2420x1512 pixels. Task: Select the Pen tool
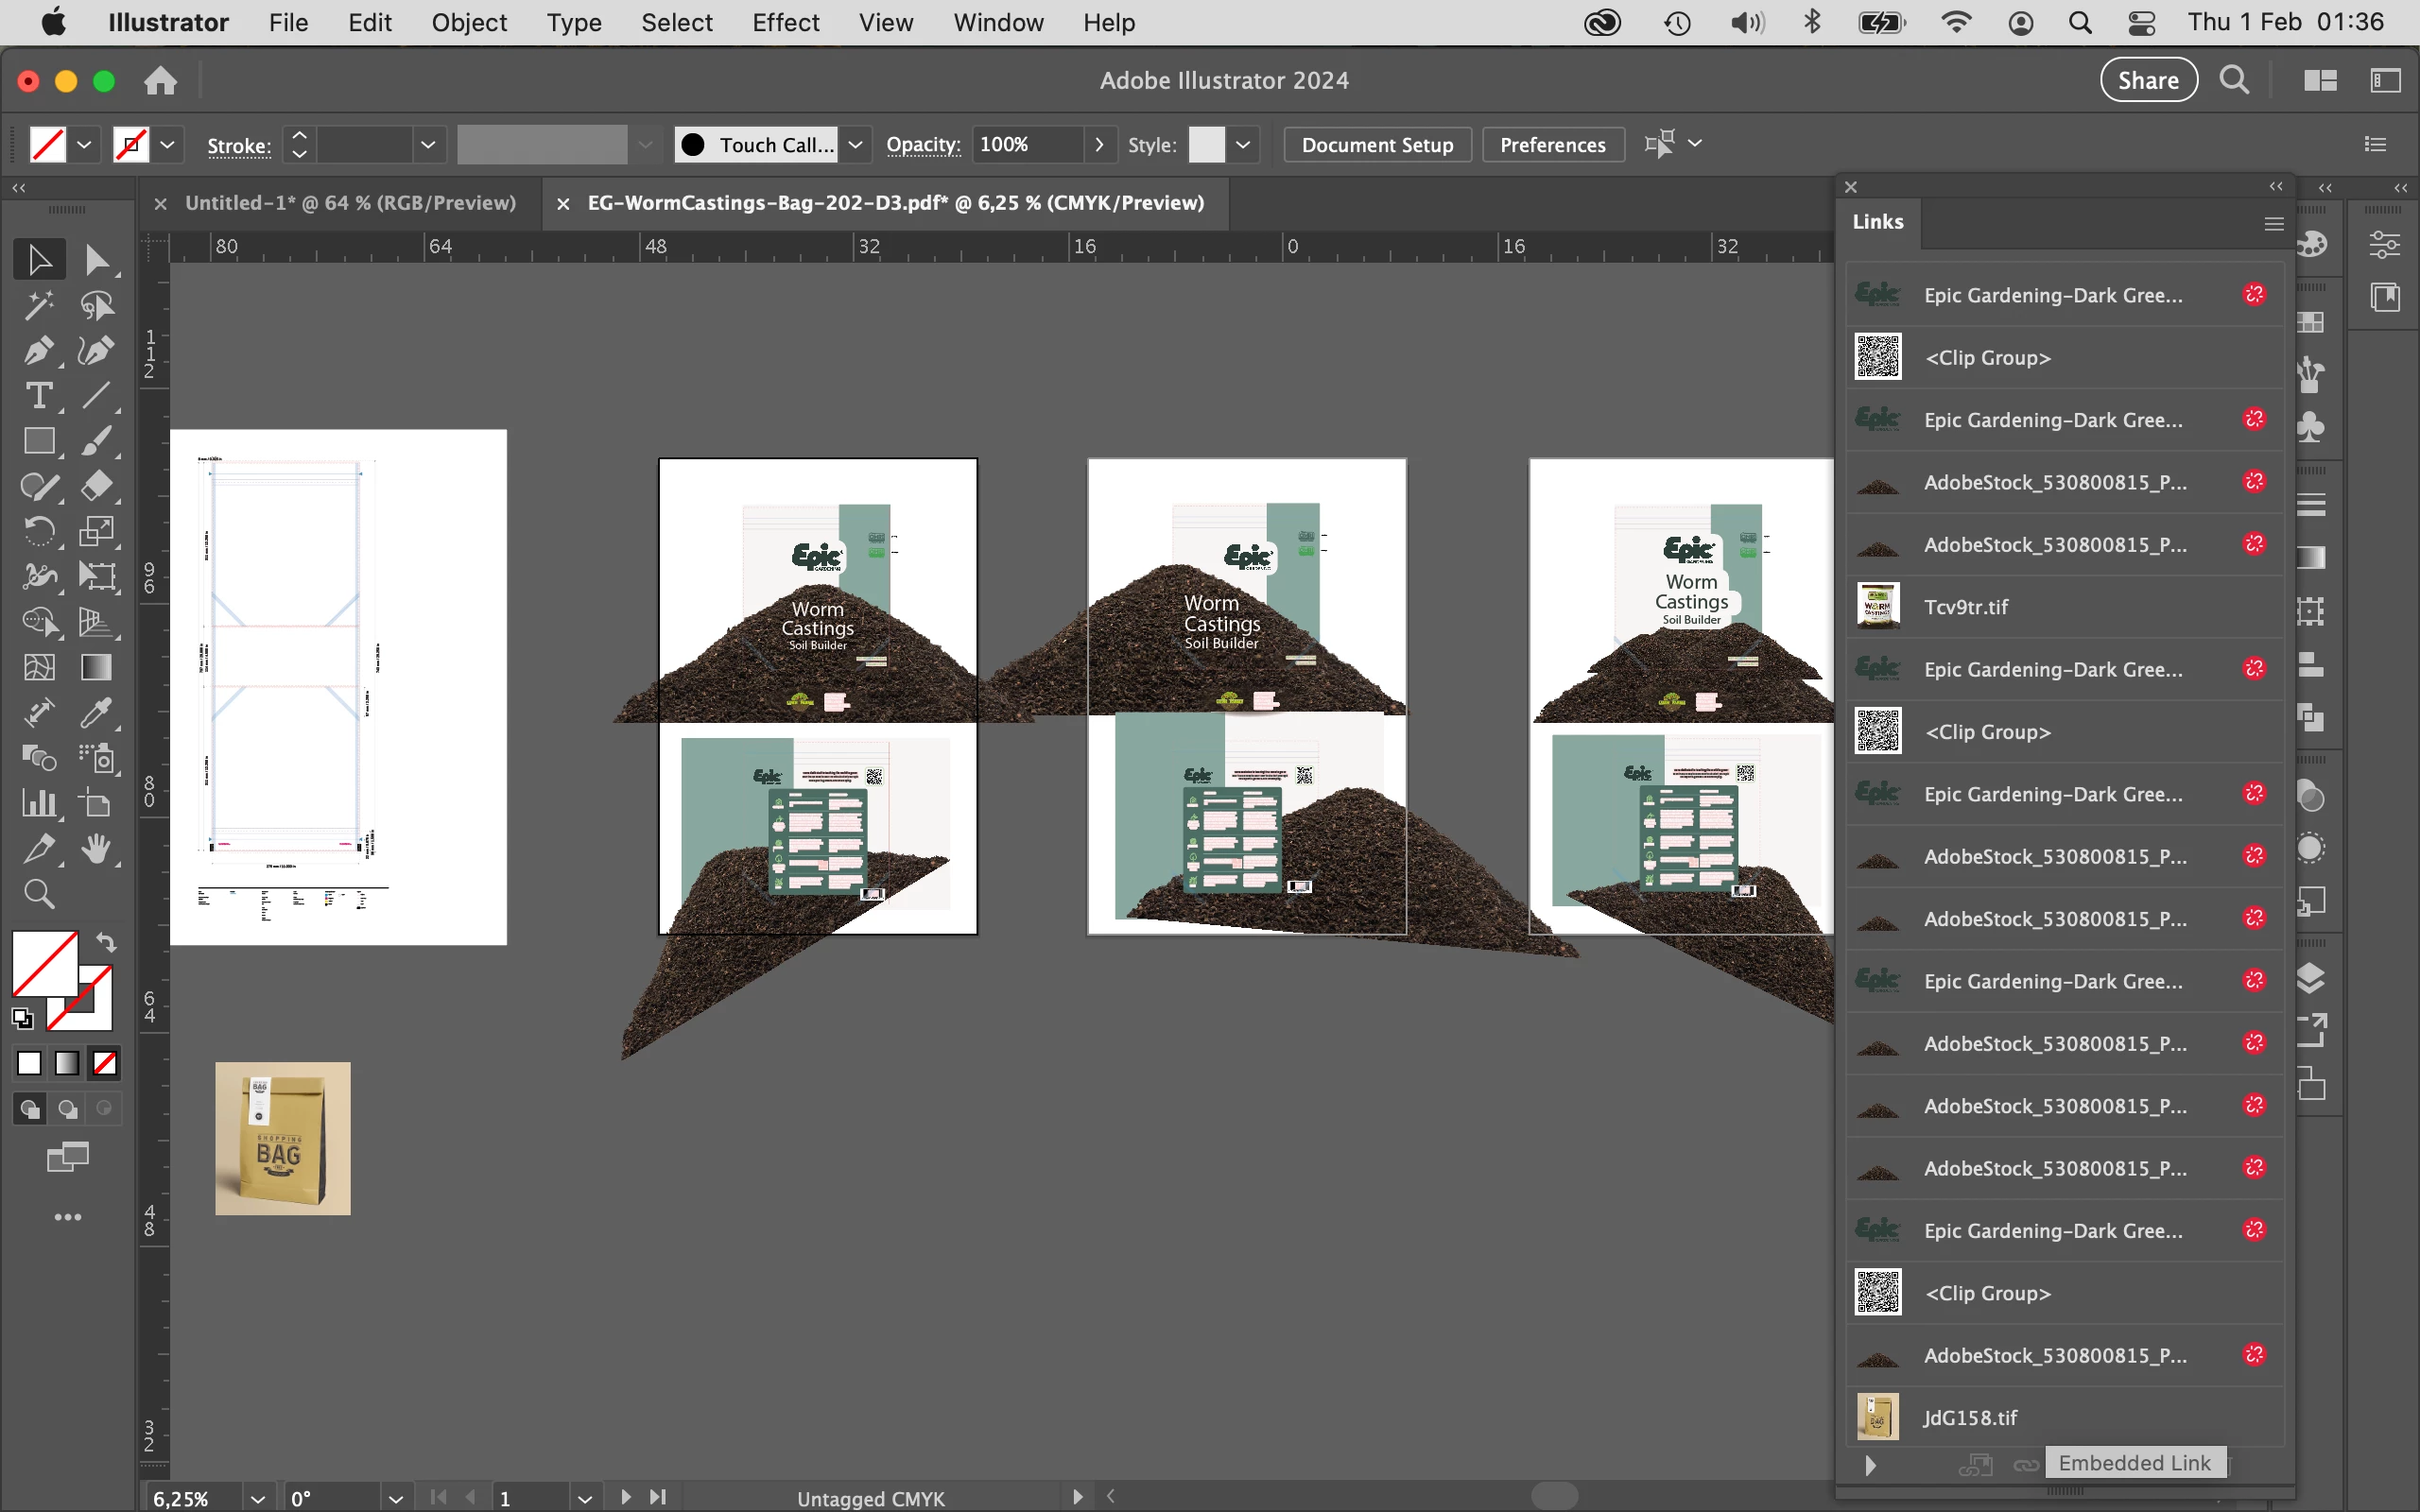coord(38,351)
